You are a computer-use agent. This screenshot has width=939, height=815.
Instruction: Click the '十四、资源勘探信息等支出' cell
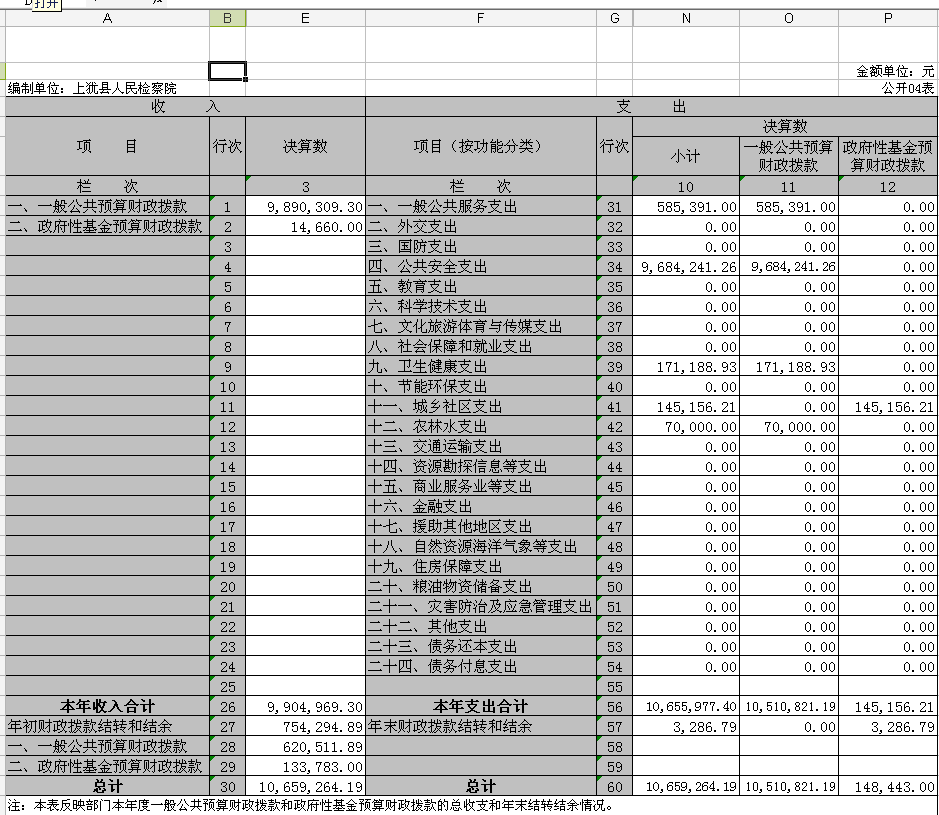pos(481,466)
